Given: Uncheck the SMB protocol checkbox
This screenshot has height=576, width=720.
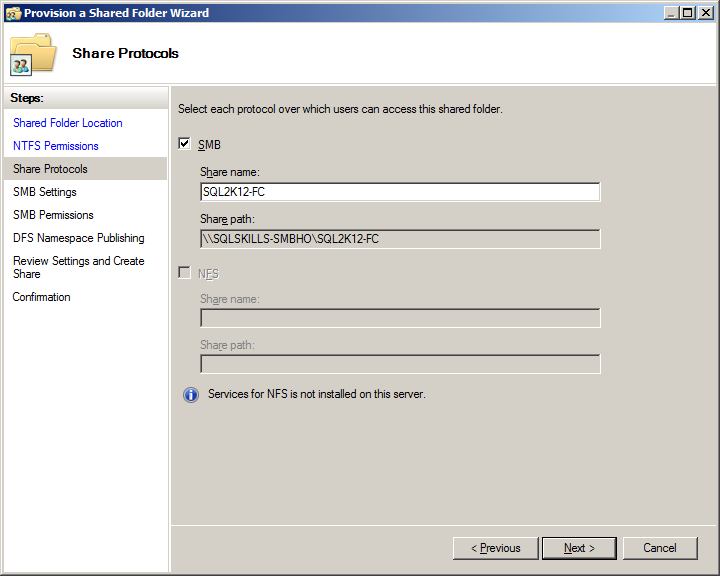Looking at the screenshot, I should [x=184, y=144].
